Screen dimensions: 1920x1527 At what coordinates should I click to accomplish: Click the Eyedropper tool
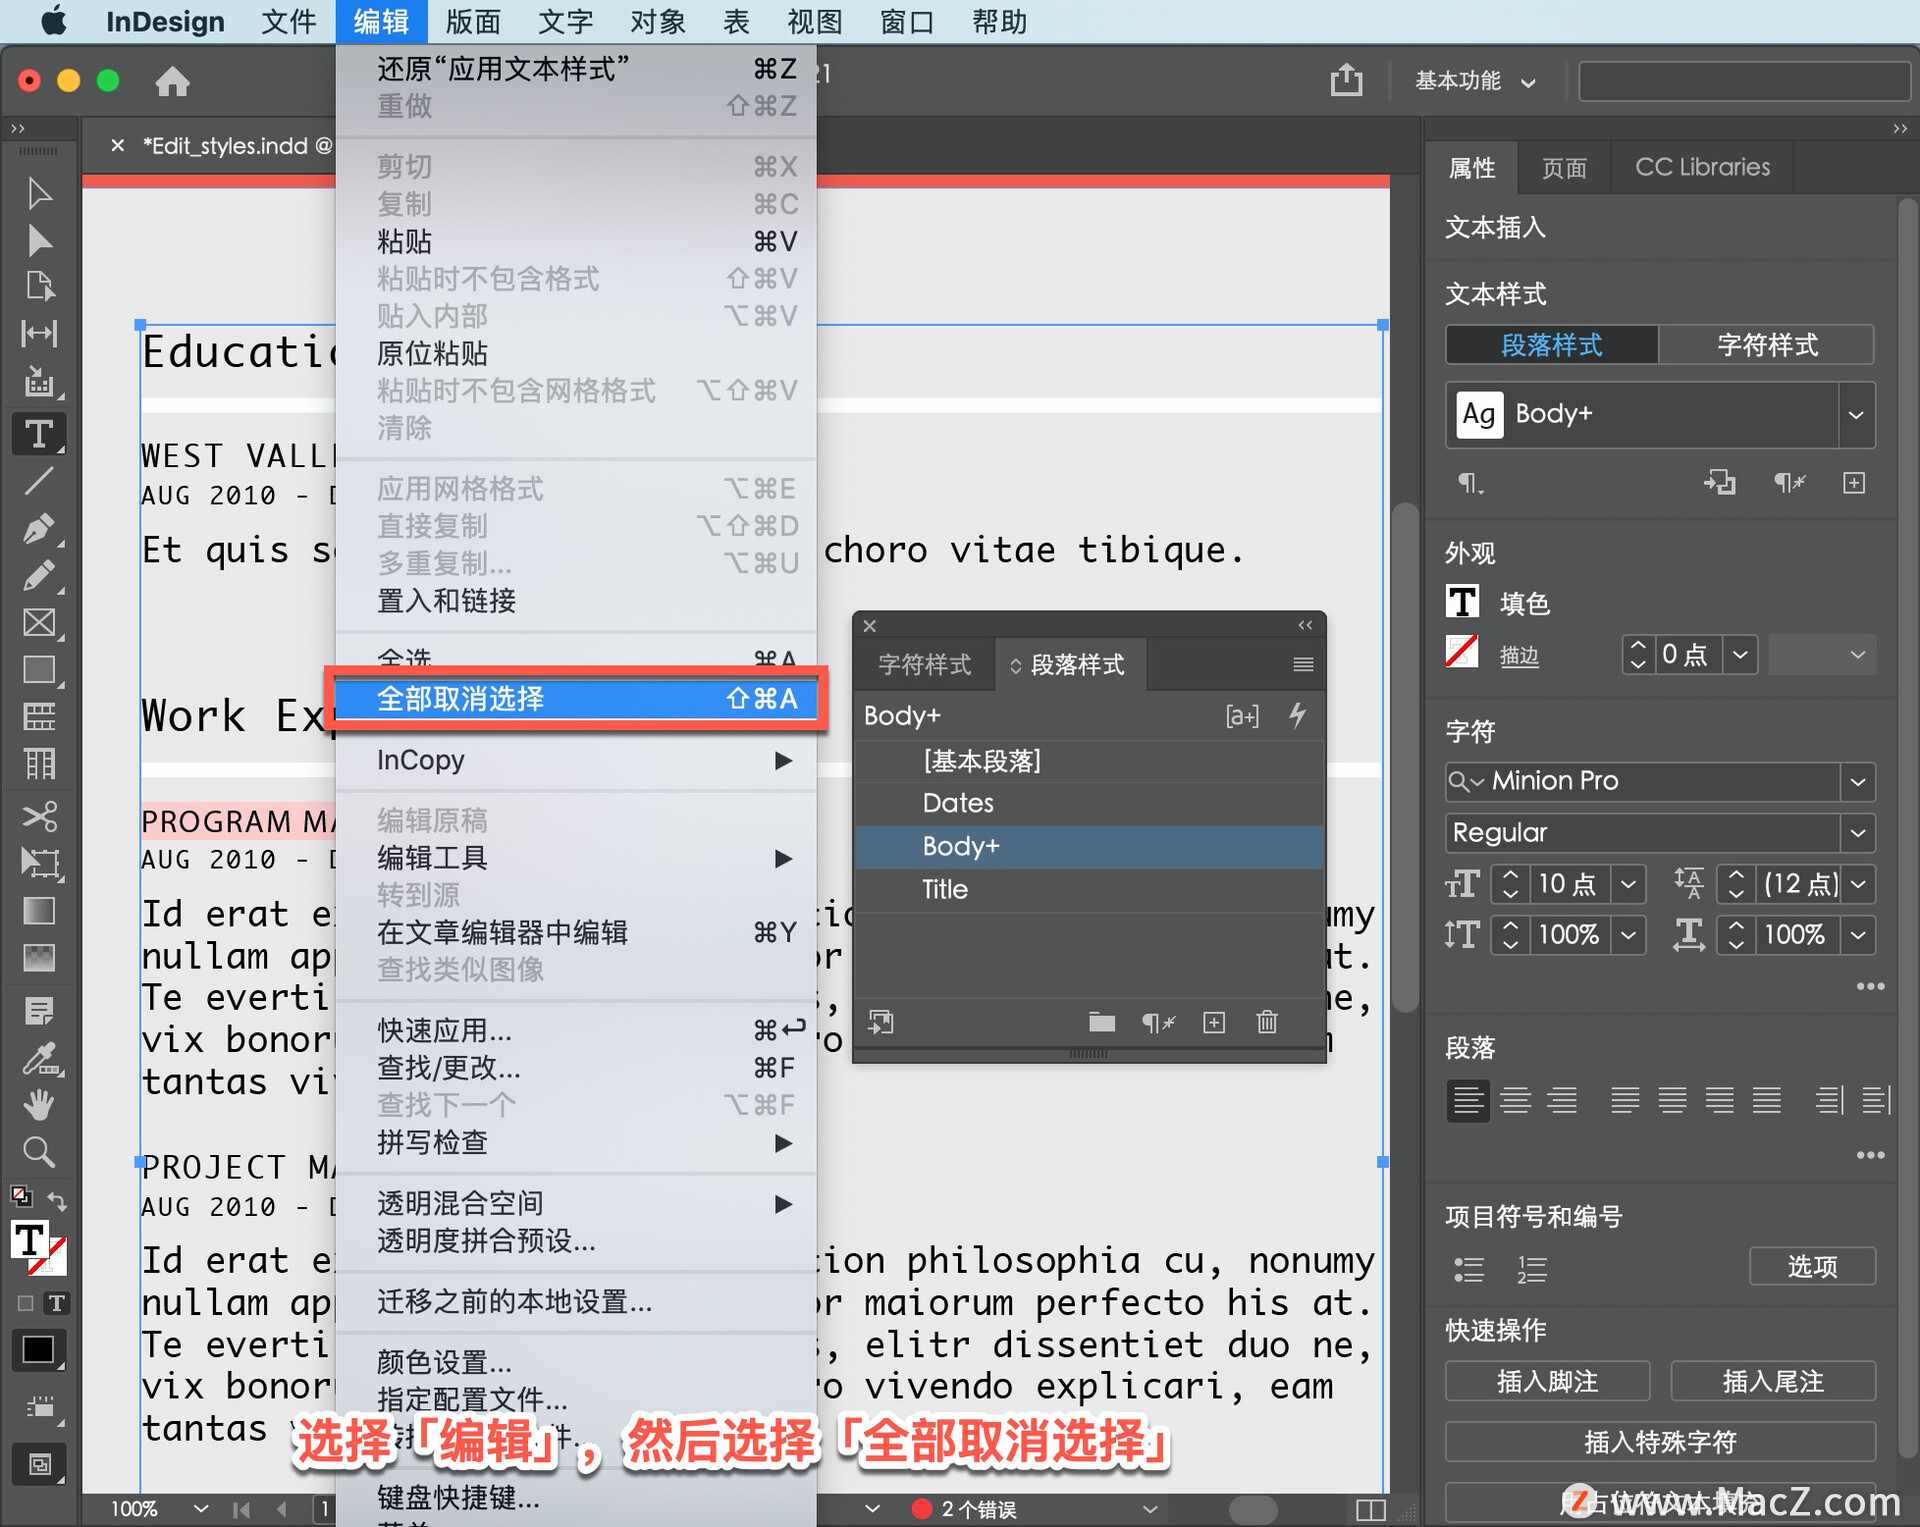pyautogui.click(x=38, y=1058)
